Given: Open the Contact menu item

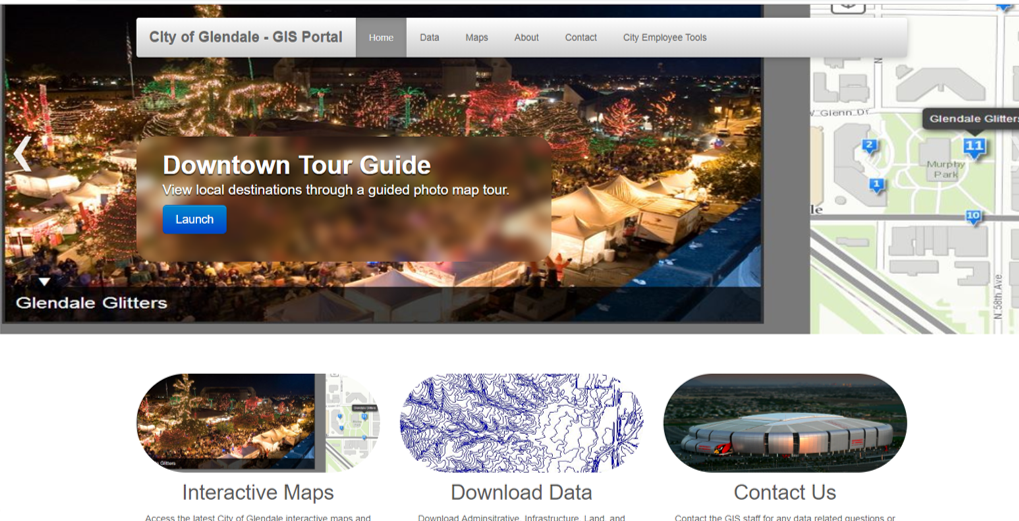Looking at the screenshot, I should [x=581, y=37].
